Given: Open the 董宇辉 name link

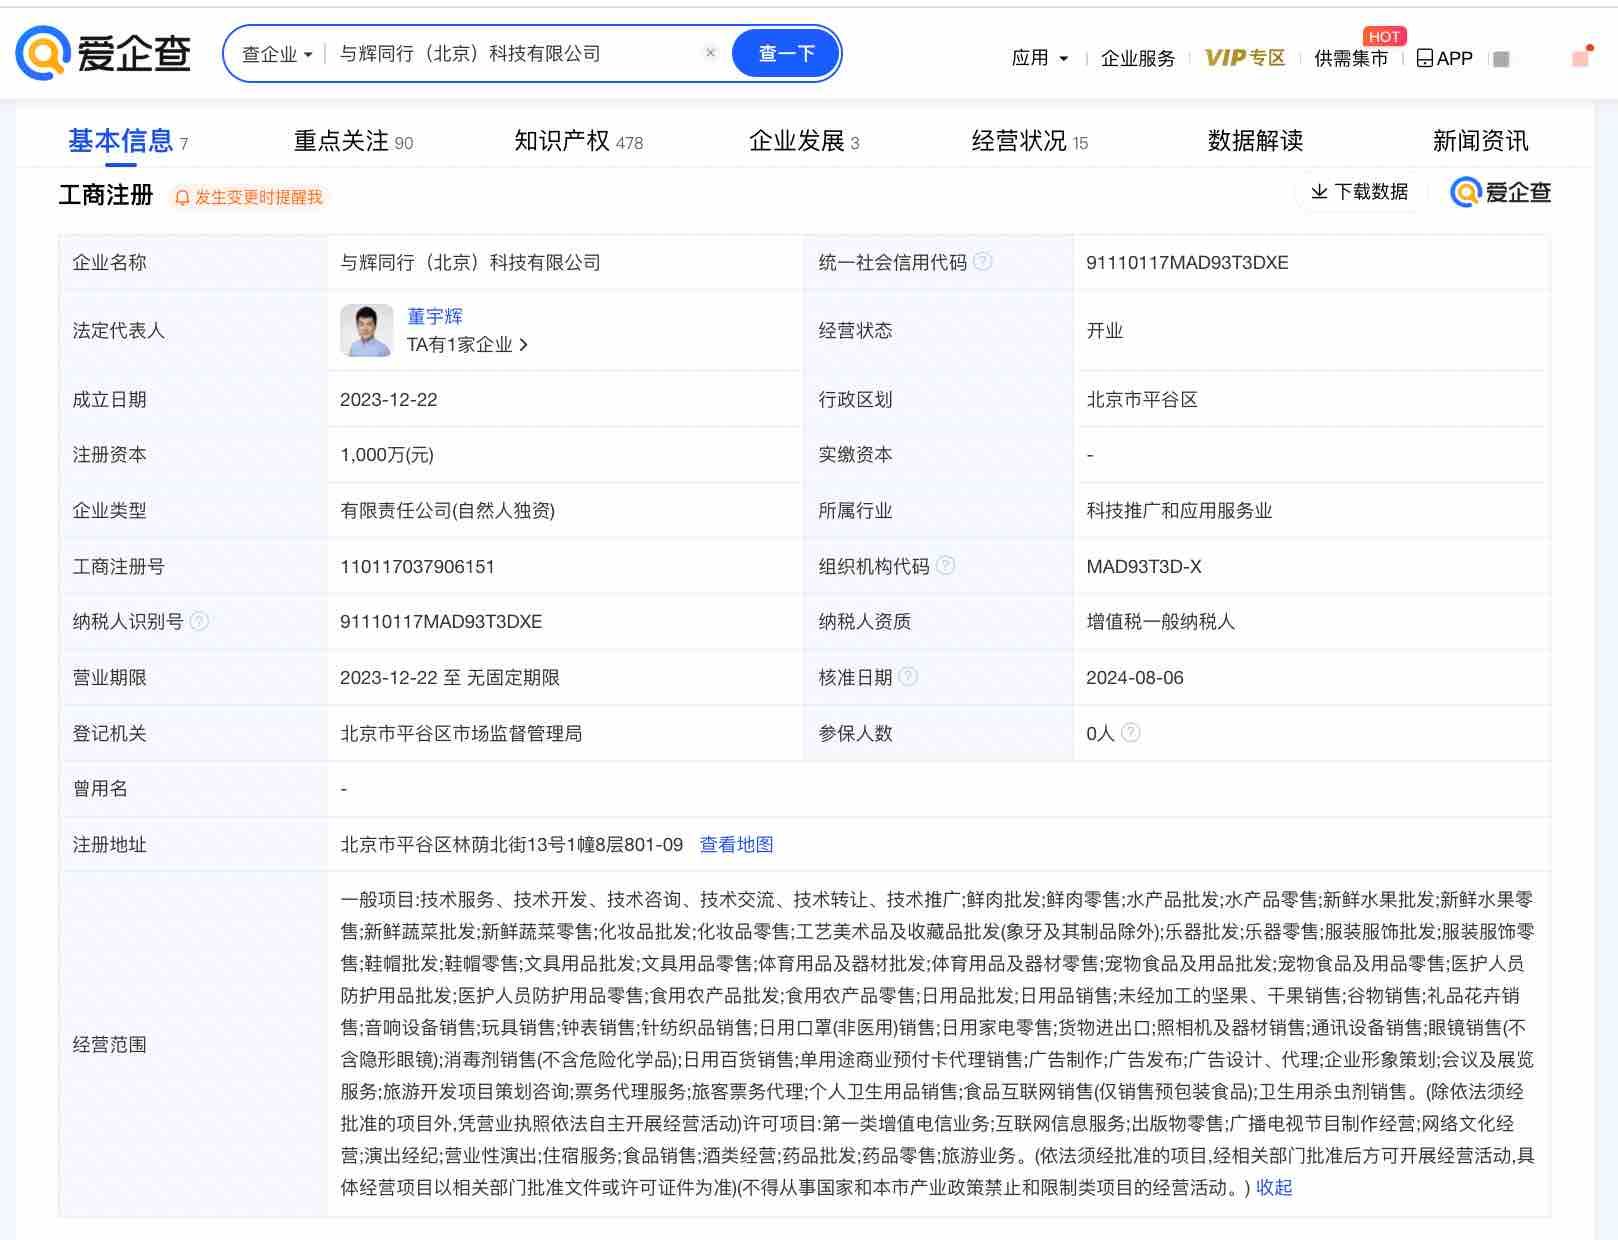Looking at the screenshot, I should (435, 317).
